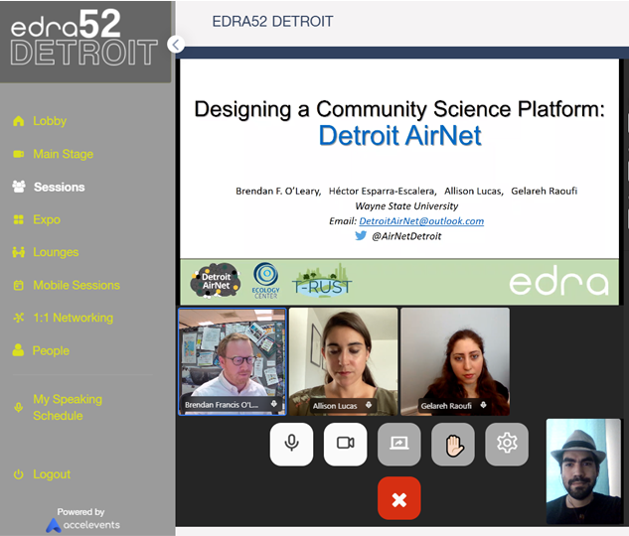Viewport: 629px width, 536px height.
Task: Open the Sessions menu item
Action: pyautogui.click(x=59, y=187)
